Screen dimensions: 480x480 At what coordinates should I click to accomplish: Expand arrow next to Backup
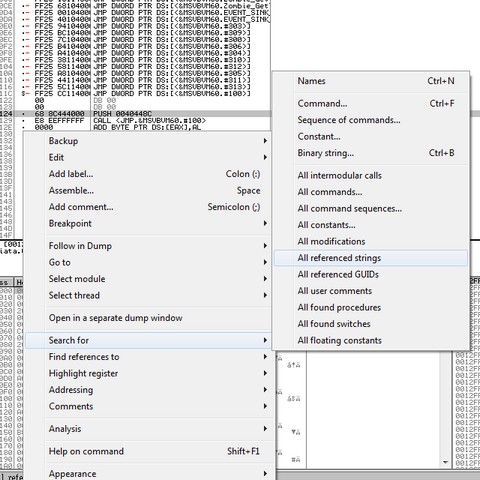click(265, 141)
